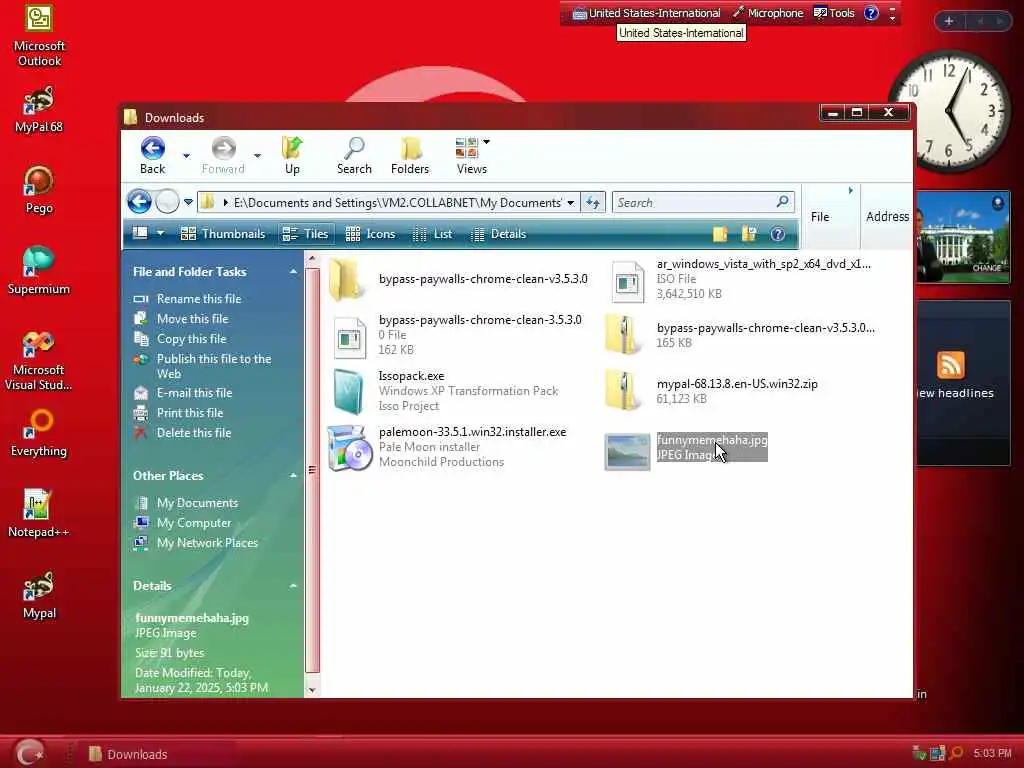Click the yellow folder icon on view bar
Screen dimensions: 1024x768
pos(720,234)
